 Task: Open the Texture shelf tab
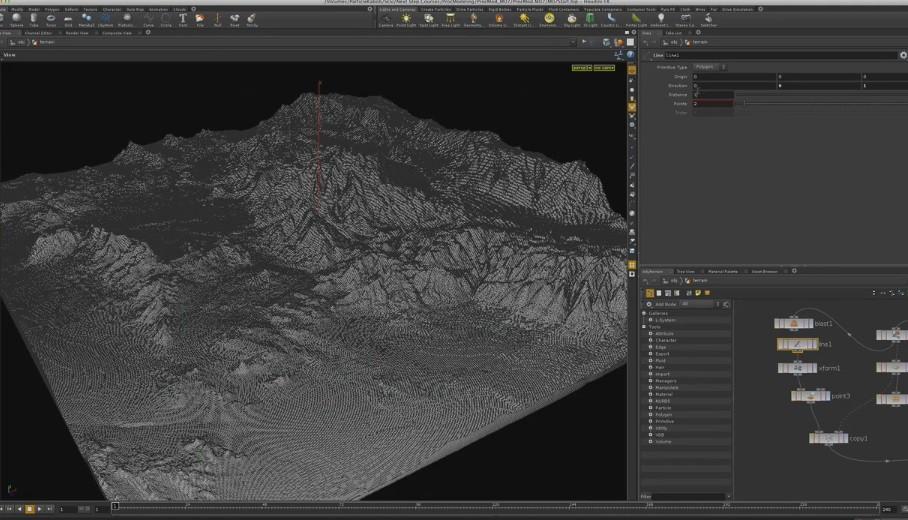point(90,9)
